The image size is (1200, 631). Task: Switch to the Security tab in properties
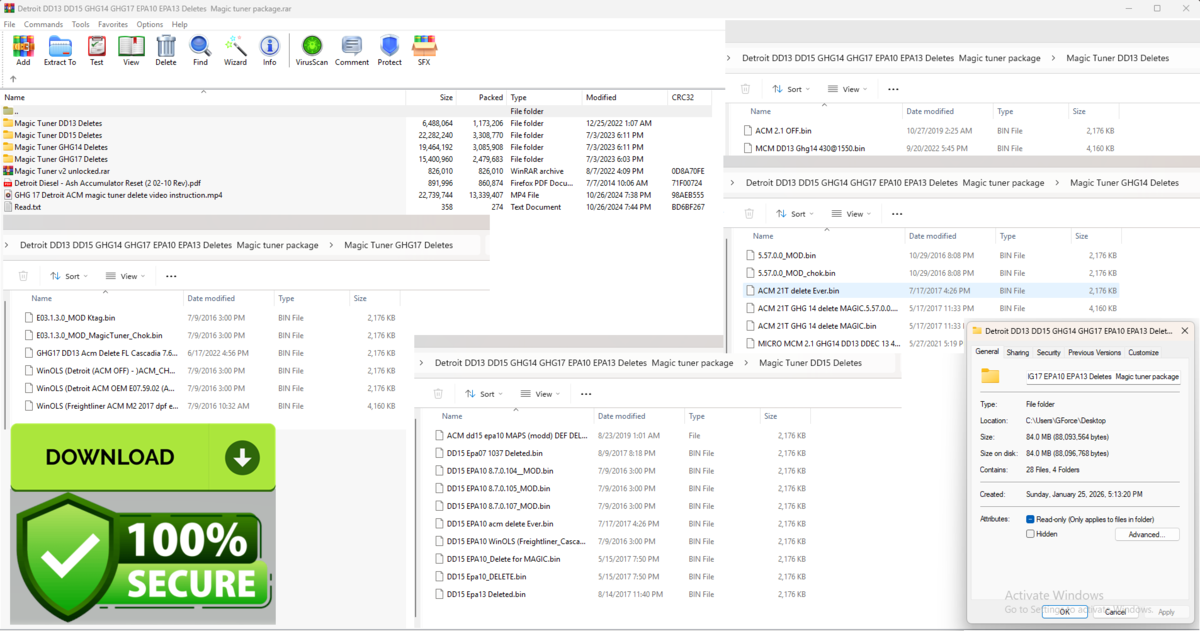click(x=1048, y=353)
